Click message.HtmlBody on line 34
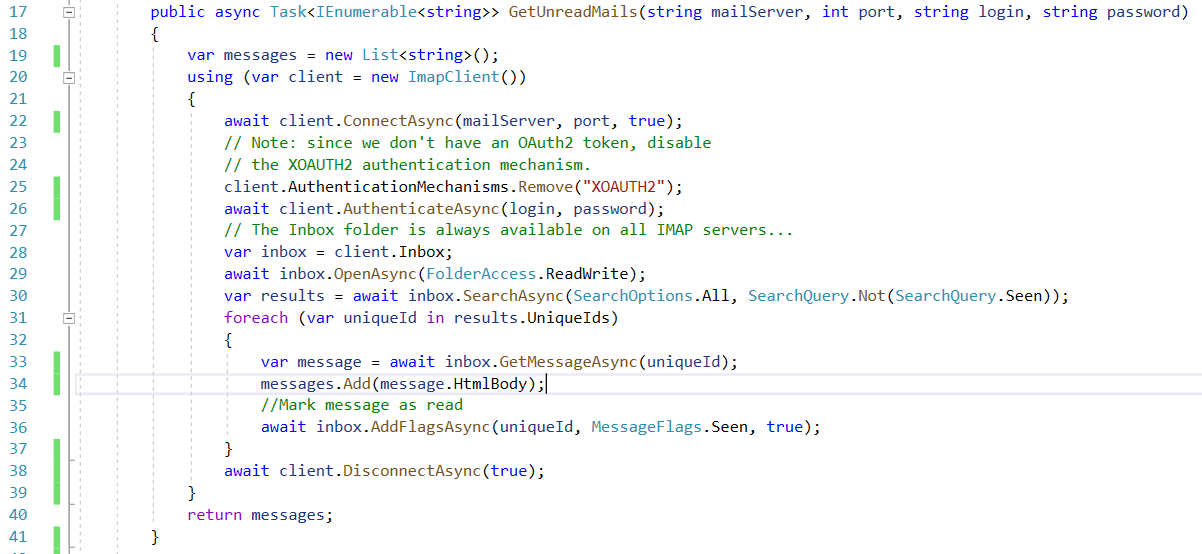 pos(453,384)
